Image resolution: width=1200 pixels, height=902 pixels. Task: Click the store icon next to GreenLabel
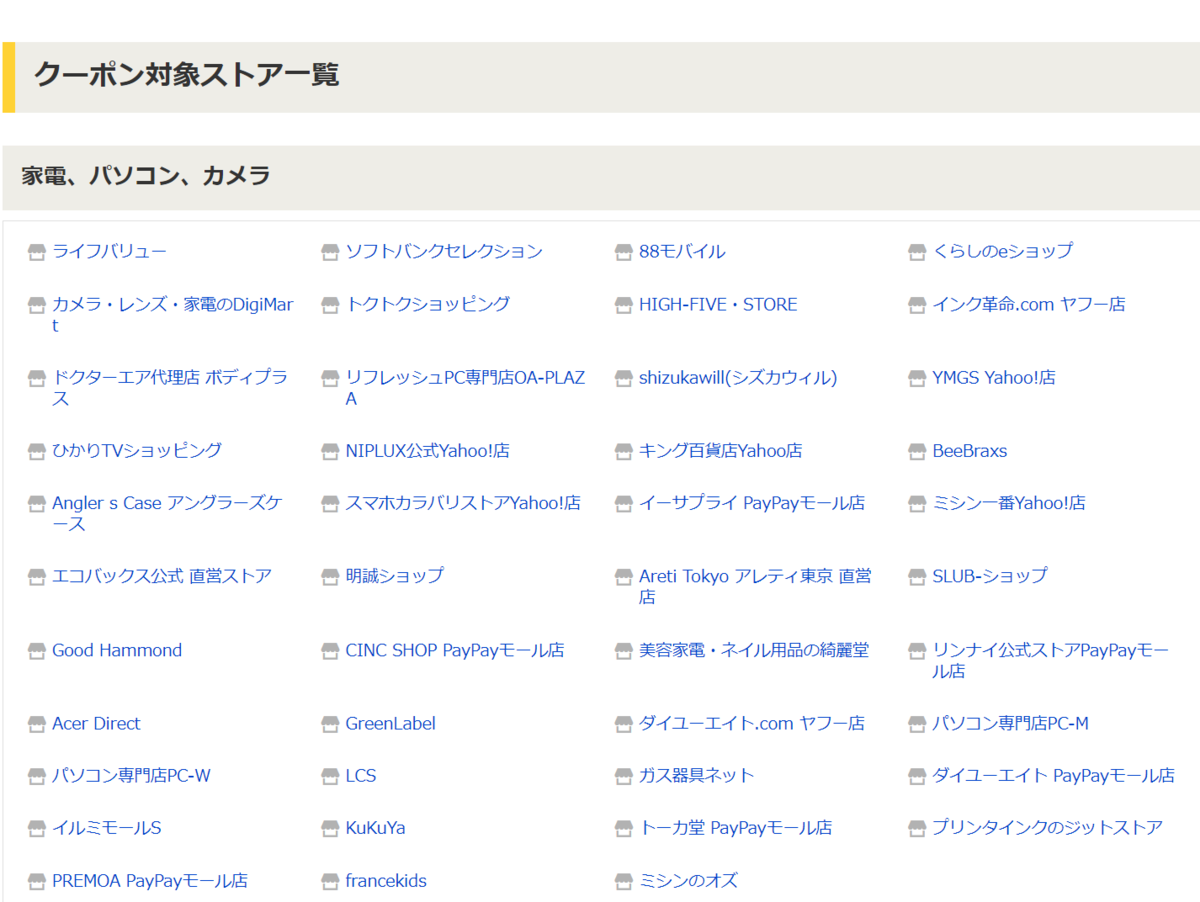330,724
